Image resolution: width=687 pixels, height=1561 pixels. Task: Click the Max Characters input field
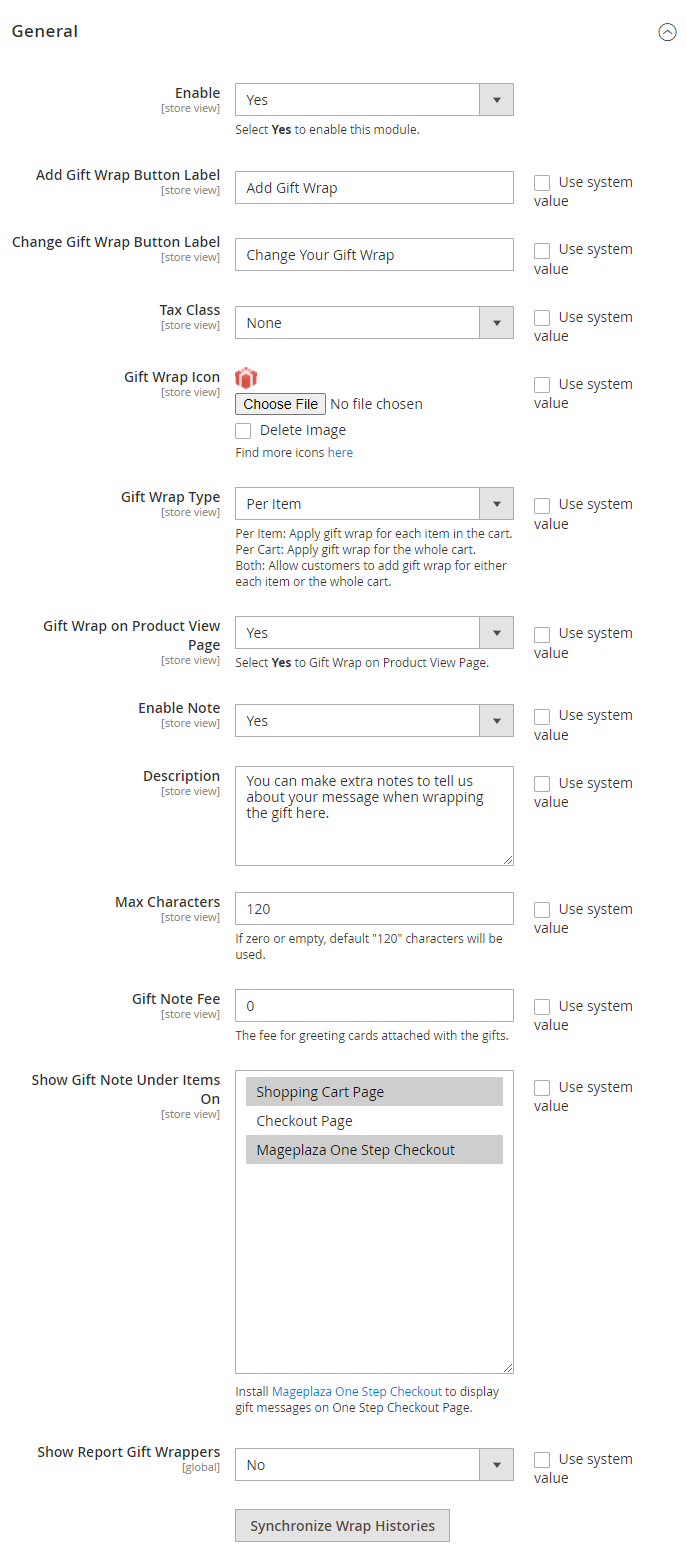click(x=374, y=909)
